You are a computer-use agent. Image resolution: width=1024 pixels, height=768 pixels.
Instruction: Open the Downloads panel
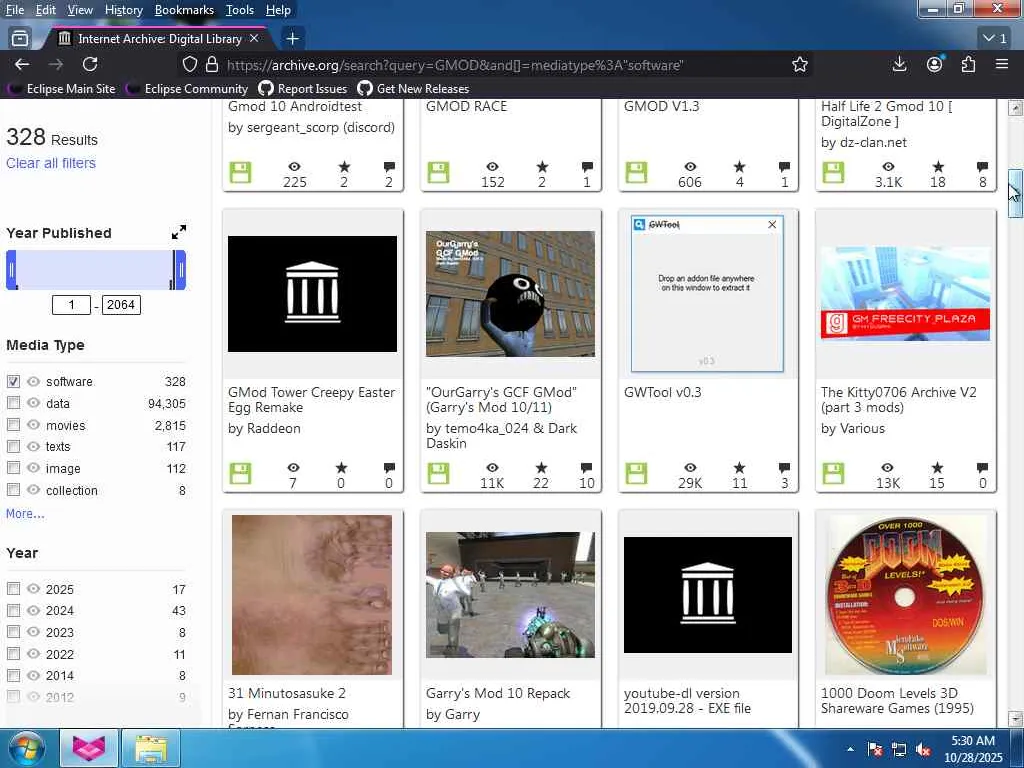(899, 64)
